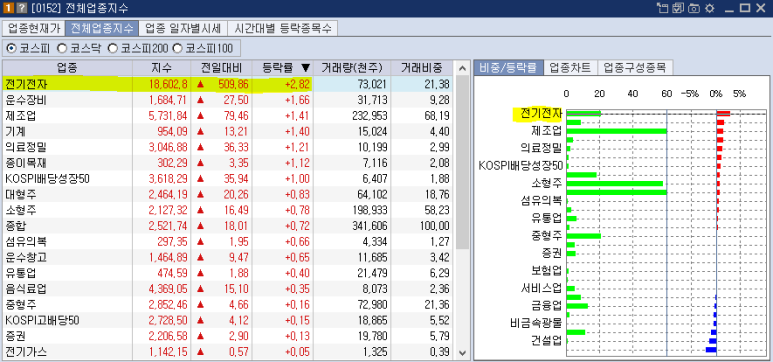Sort by the 지수 column header
Screen dimensions: 773x362
click(x=162, y=68)
